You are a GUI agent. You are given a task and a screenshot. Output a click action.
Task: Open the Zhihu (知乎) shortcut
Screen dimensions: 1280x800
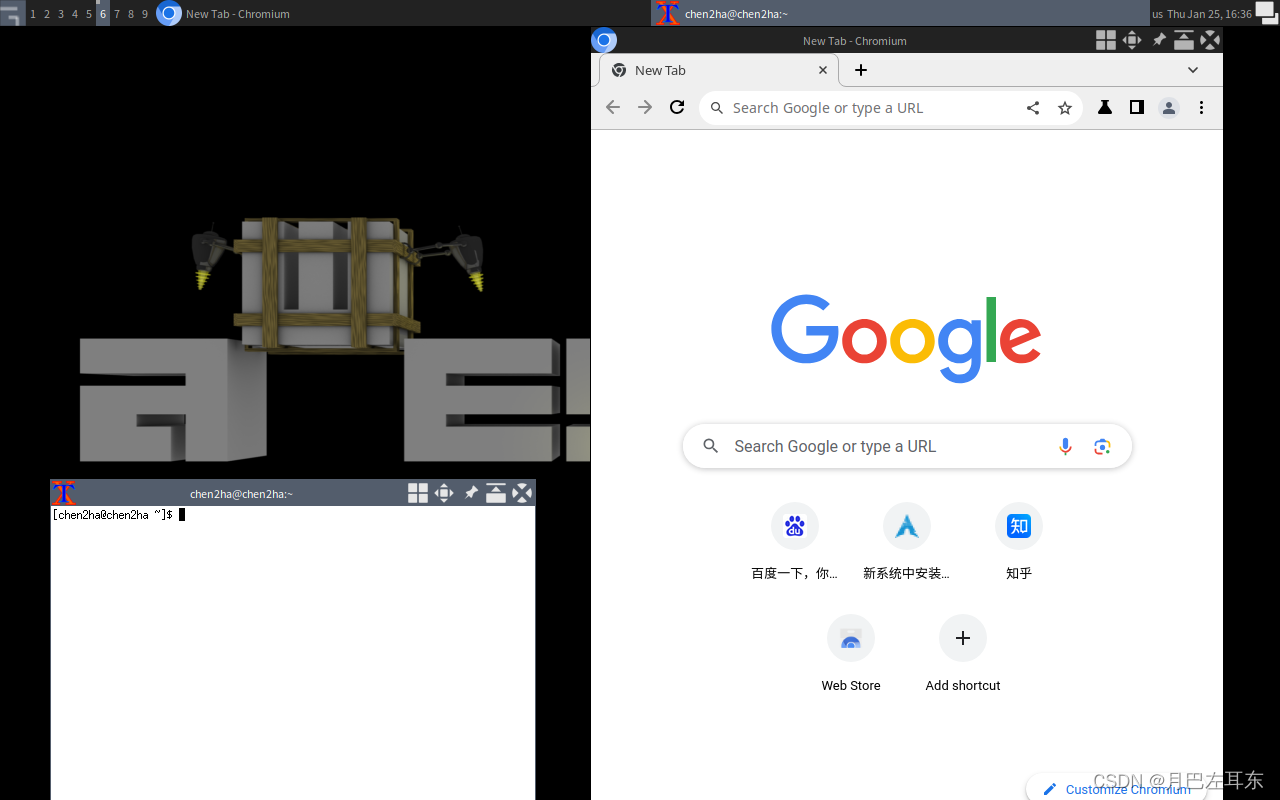(x=1019, y=542)
